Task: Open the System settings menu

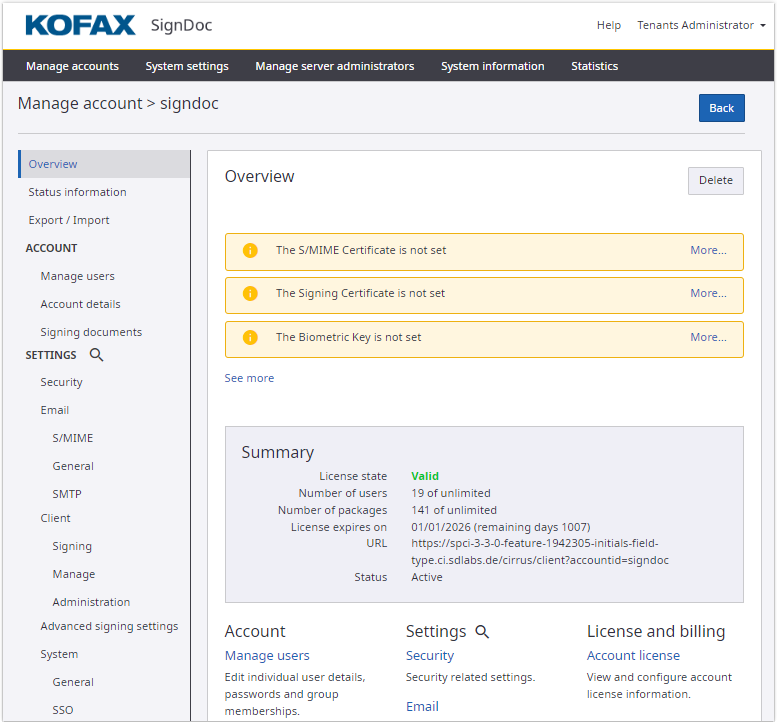Action: 187,67
